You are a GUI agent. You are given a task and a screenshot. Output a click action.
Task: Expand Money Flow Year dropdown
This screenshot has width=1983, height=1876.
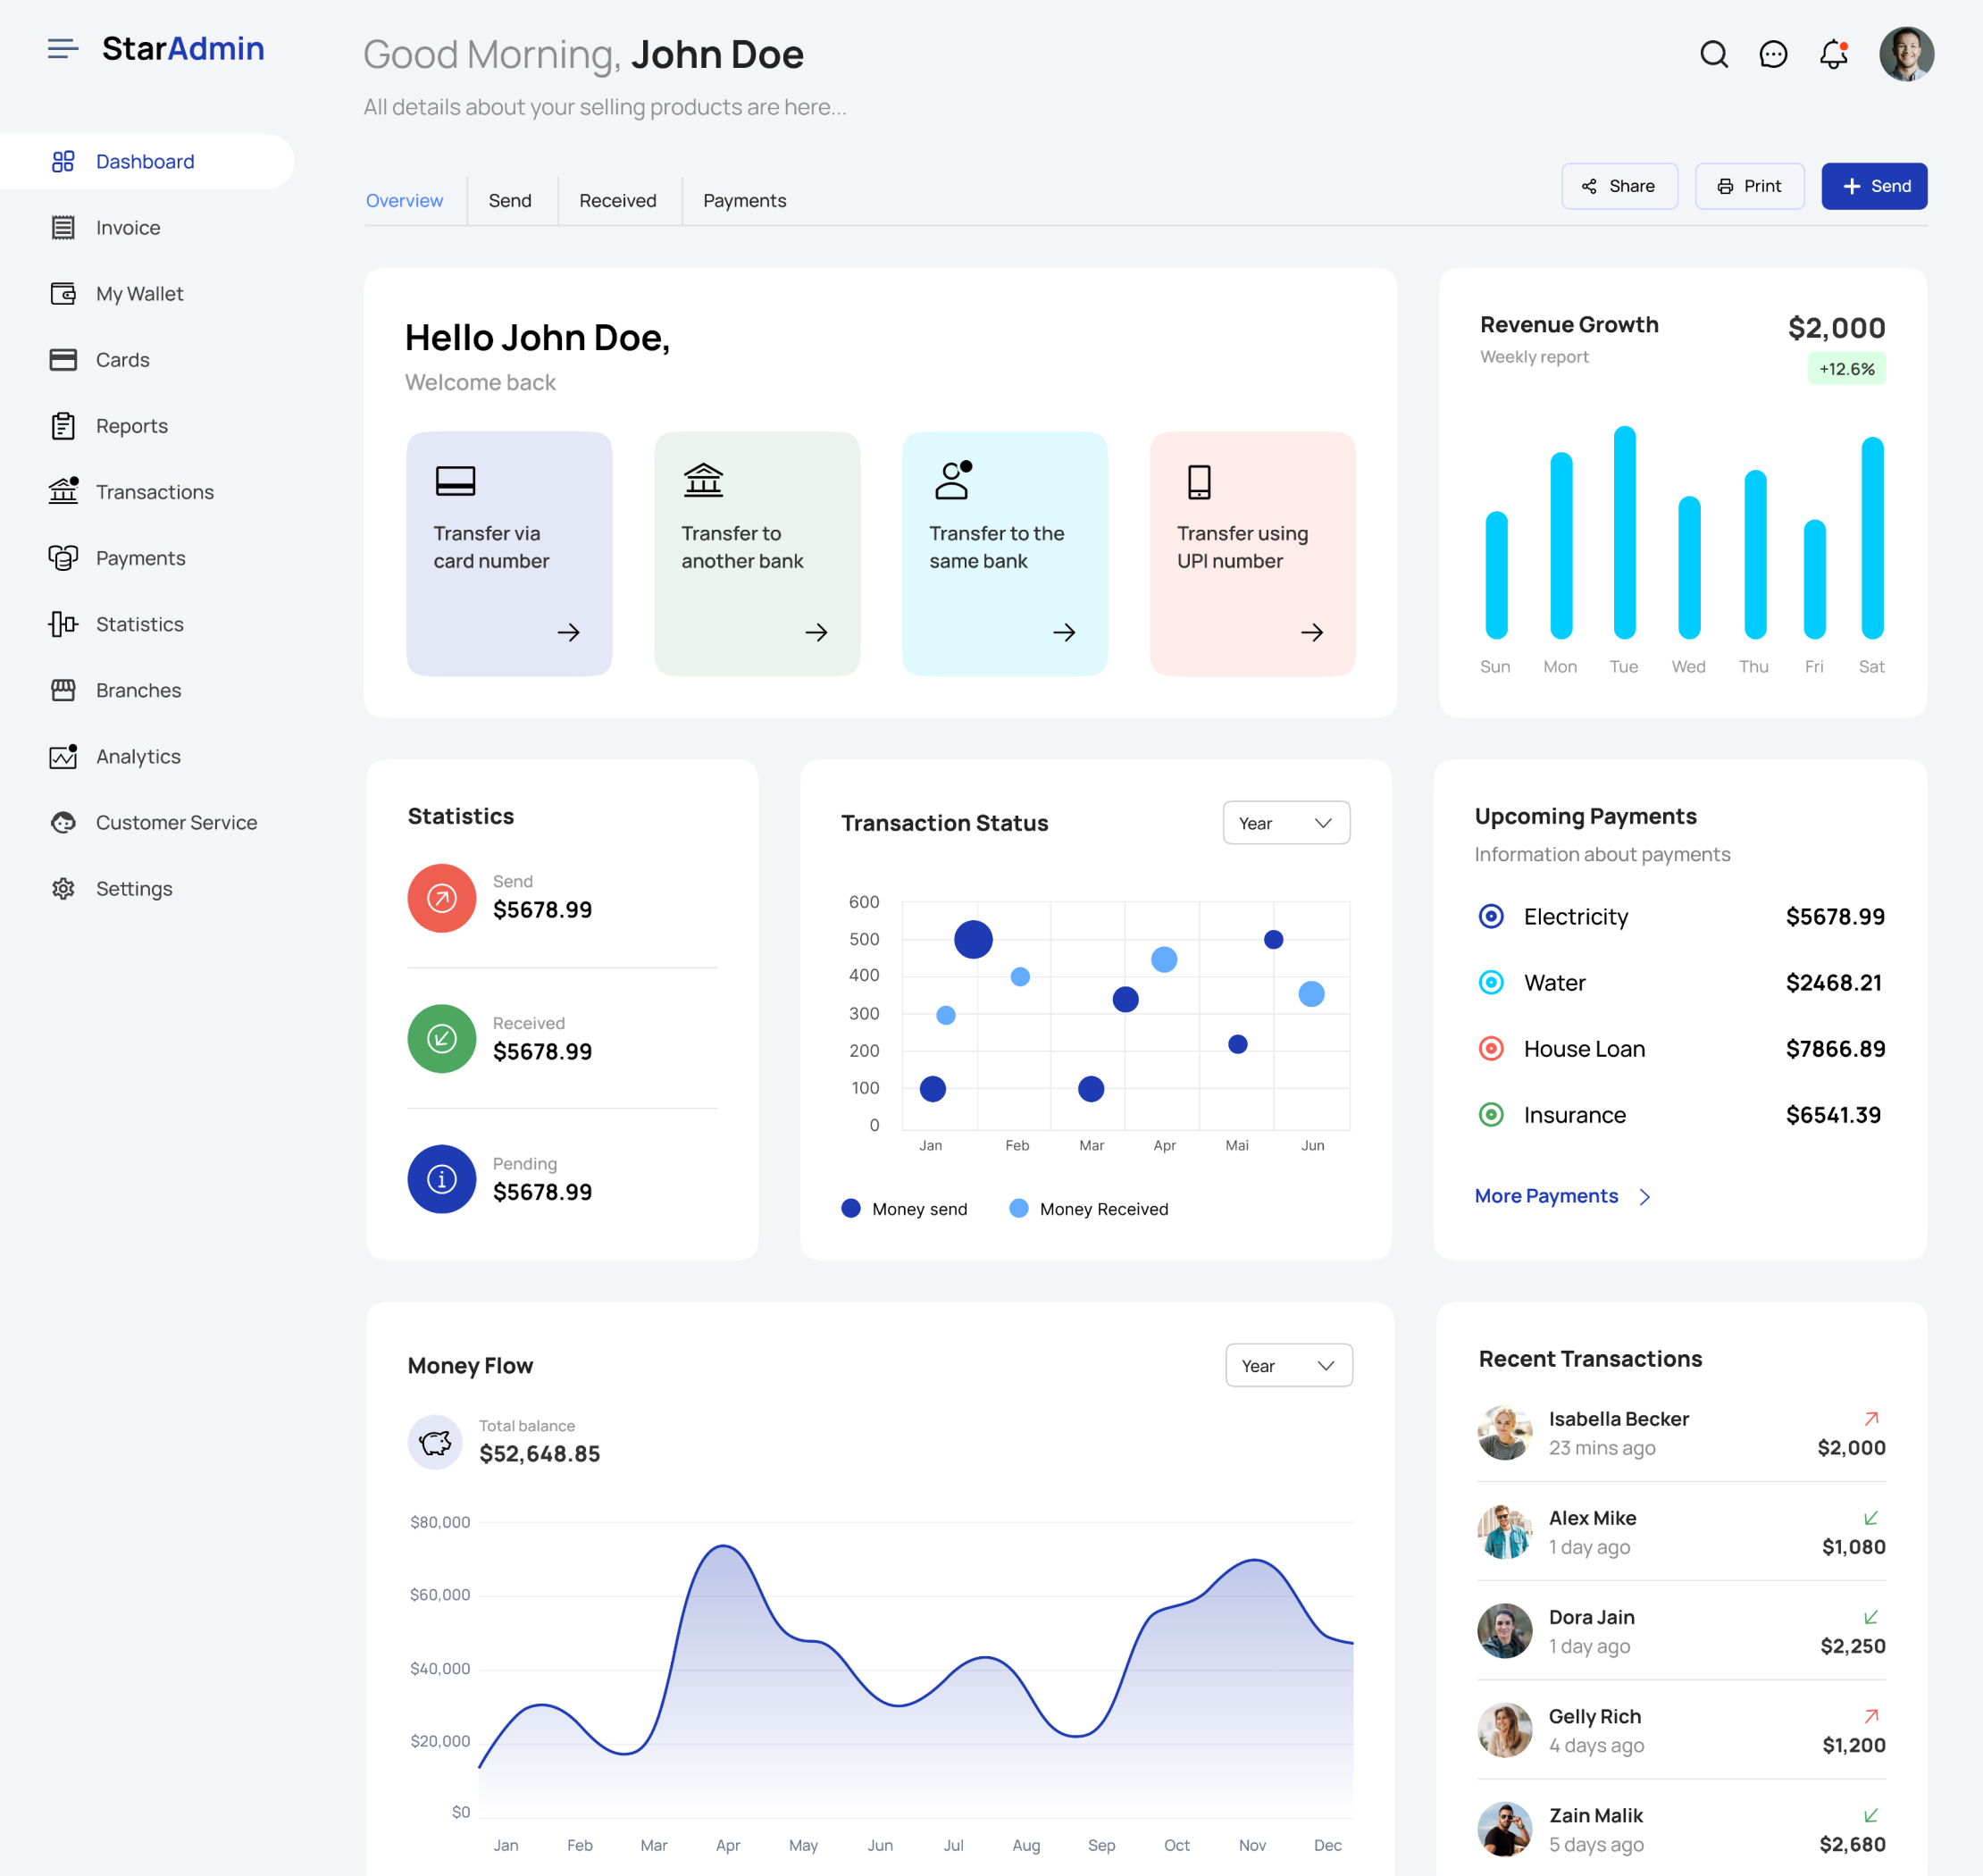point(1289,1365)
